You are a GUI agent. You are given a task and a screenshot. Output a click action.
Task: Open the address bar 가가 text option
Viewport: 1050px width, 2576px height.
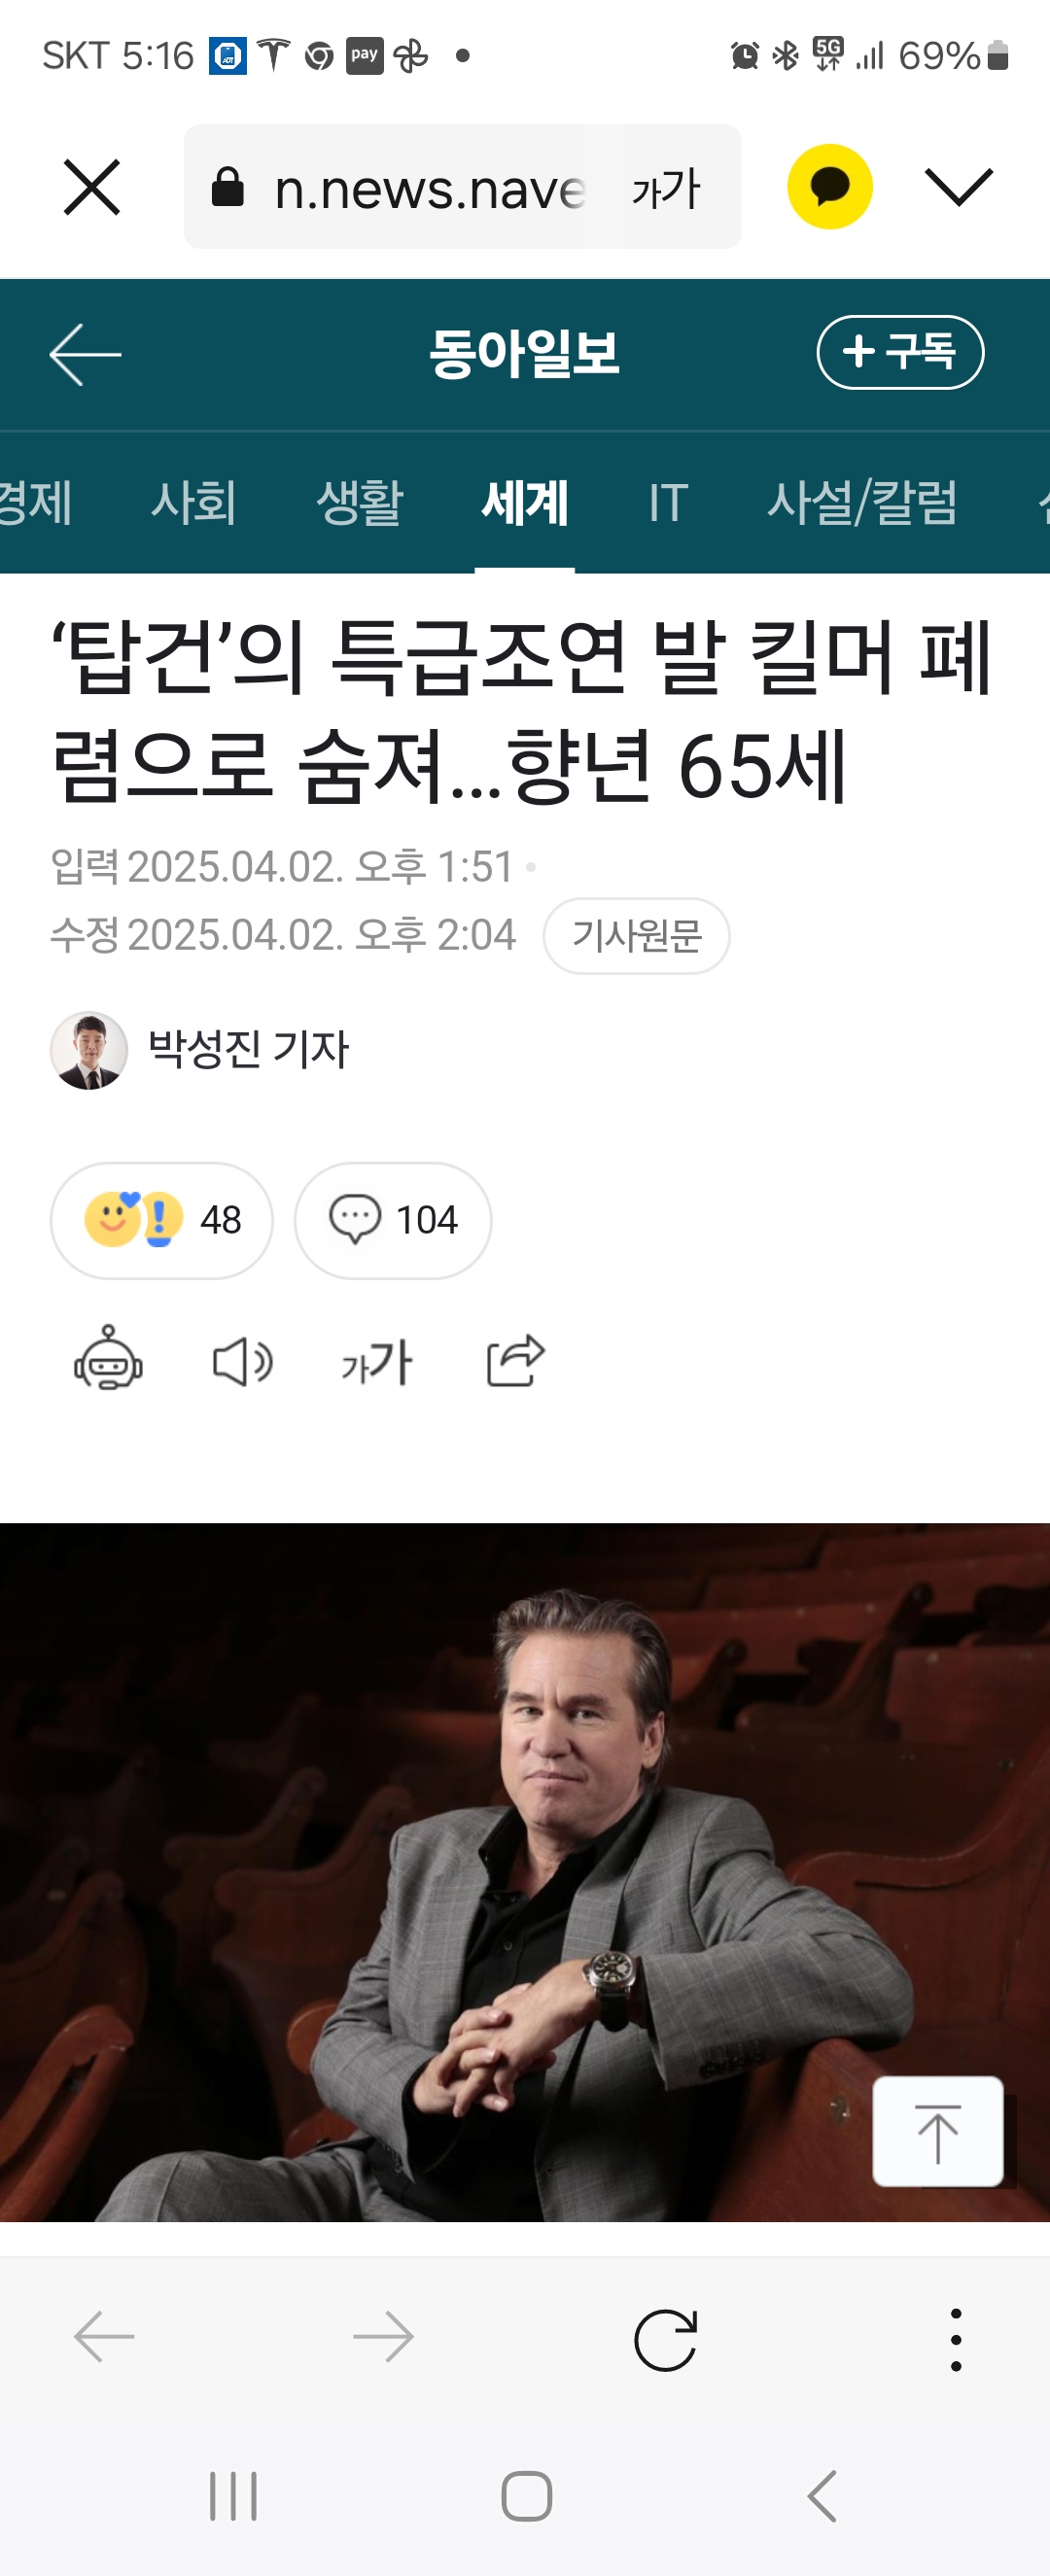click(666, 188)
